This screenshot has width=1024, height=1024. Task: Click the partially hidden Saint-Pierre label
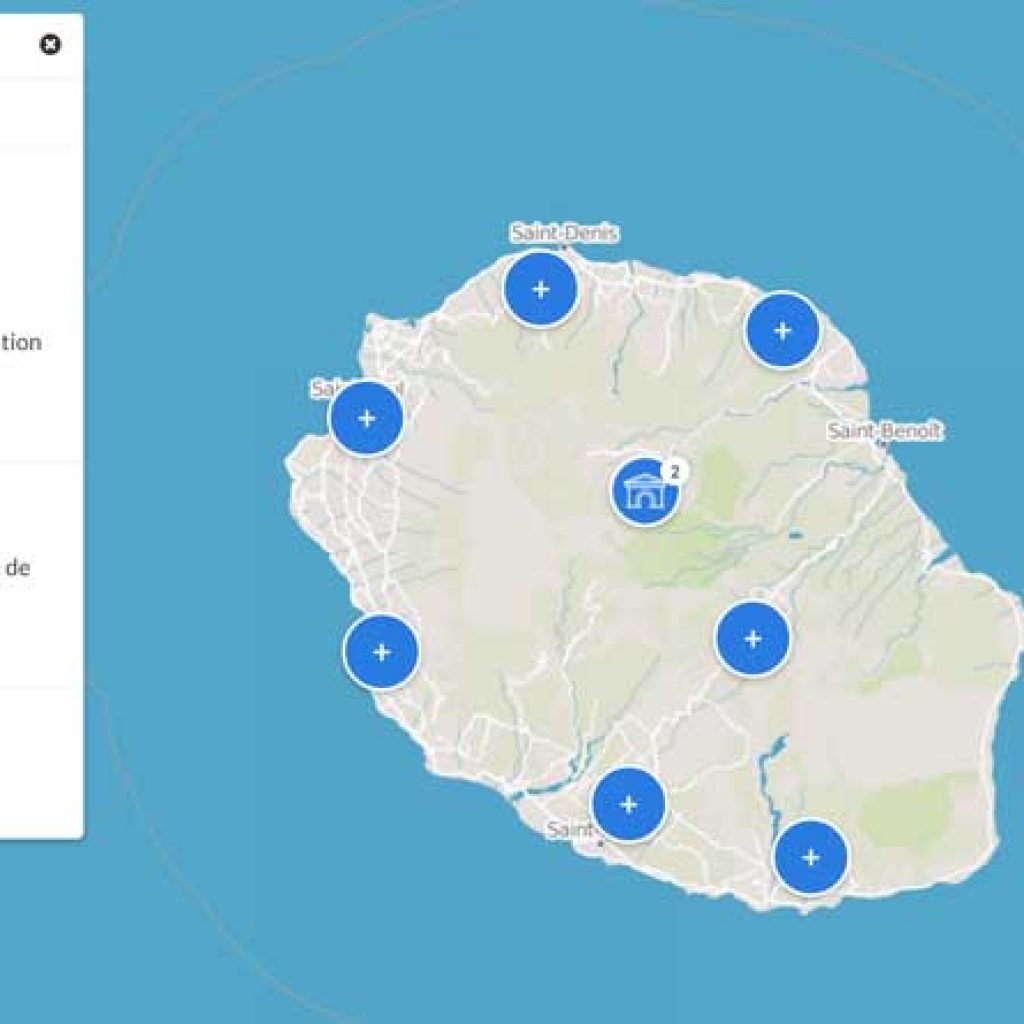pos(568,830)
